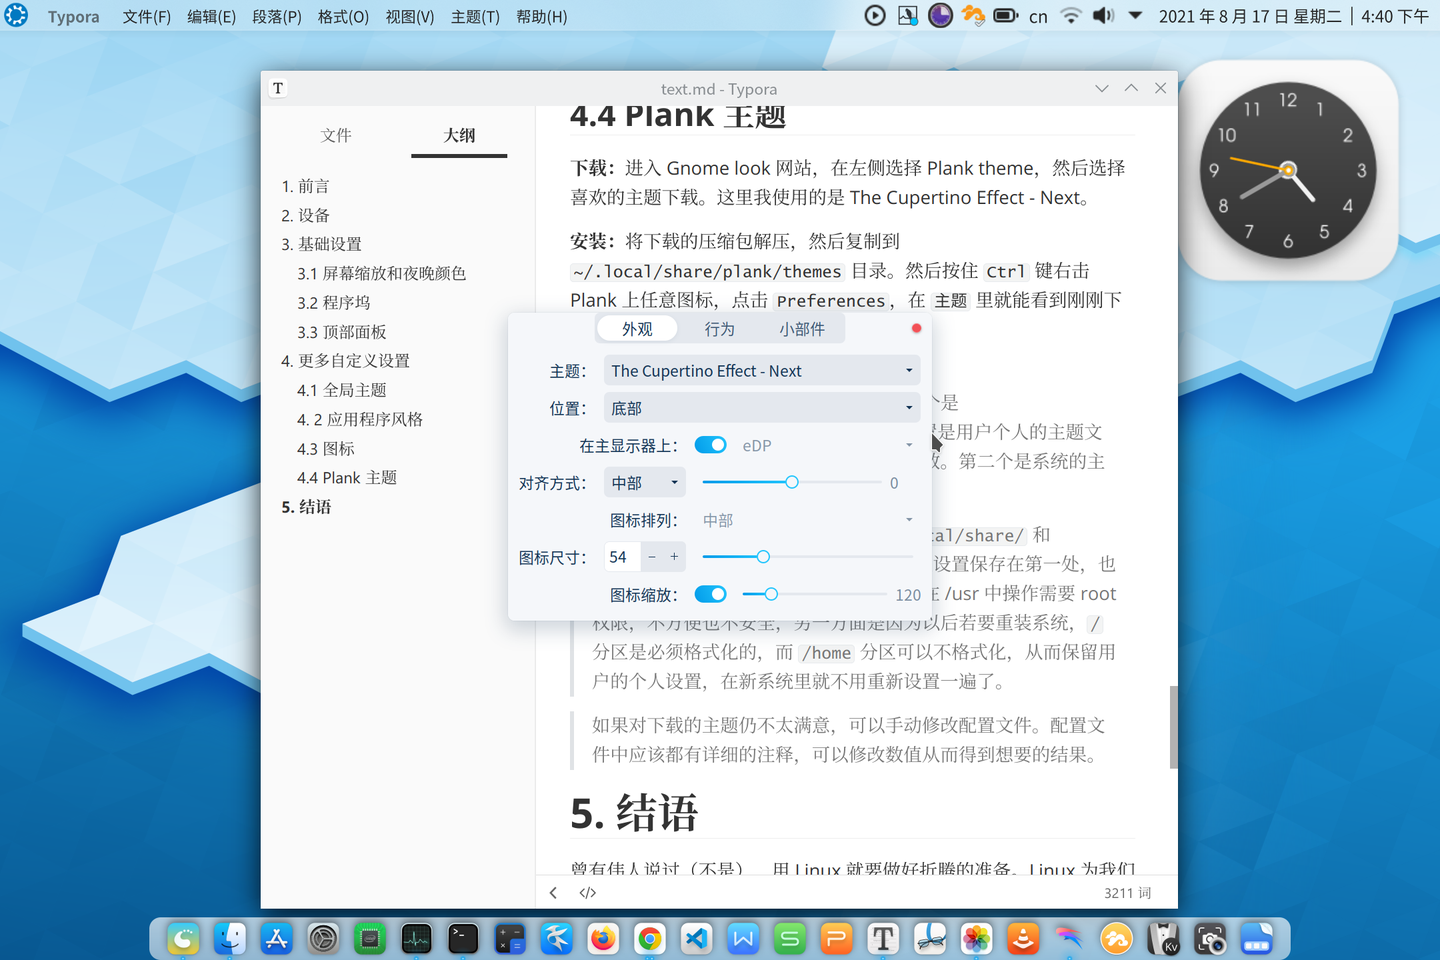1440x960 pixels.
Task: Click the red dot in Plank preferences
Action: (x=916, y=328)
